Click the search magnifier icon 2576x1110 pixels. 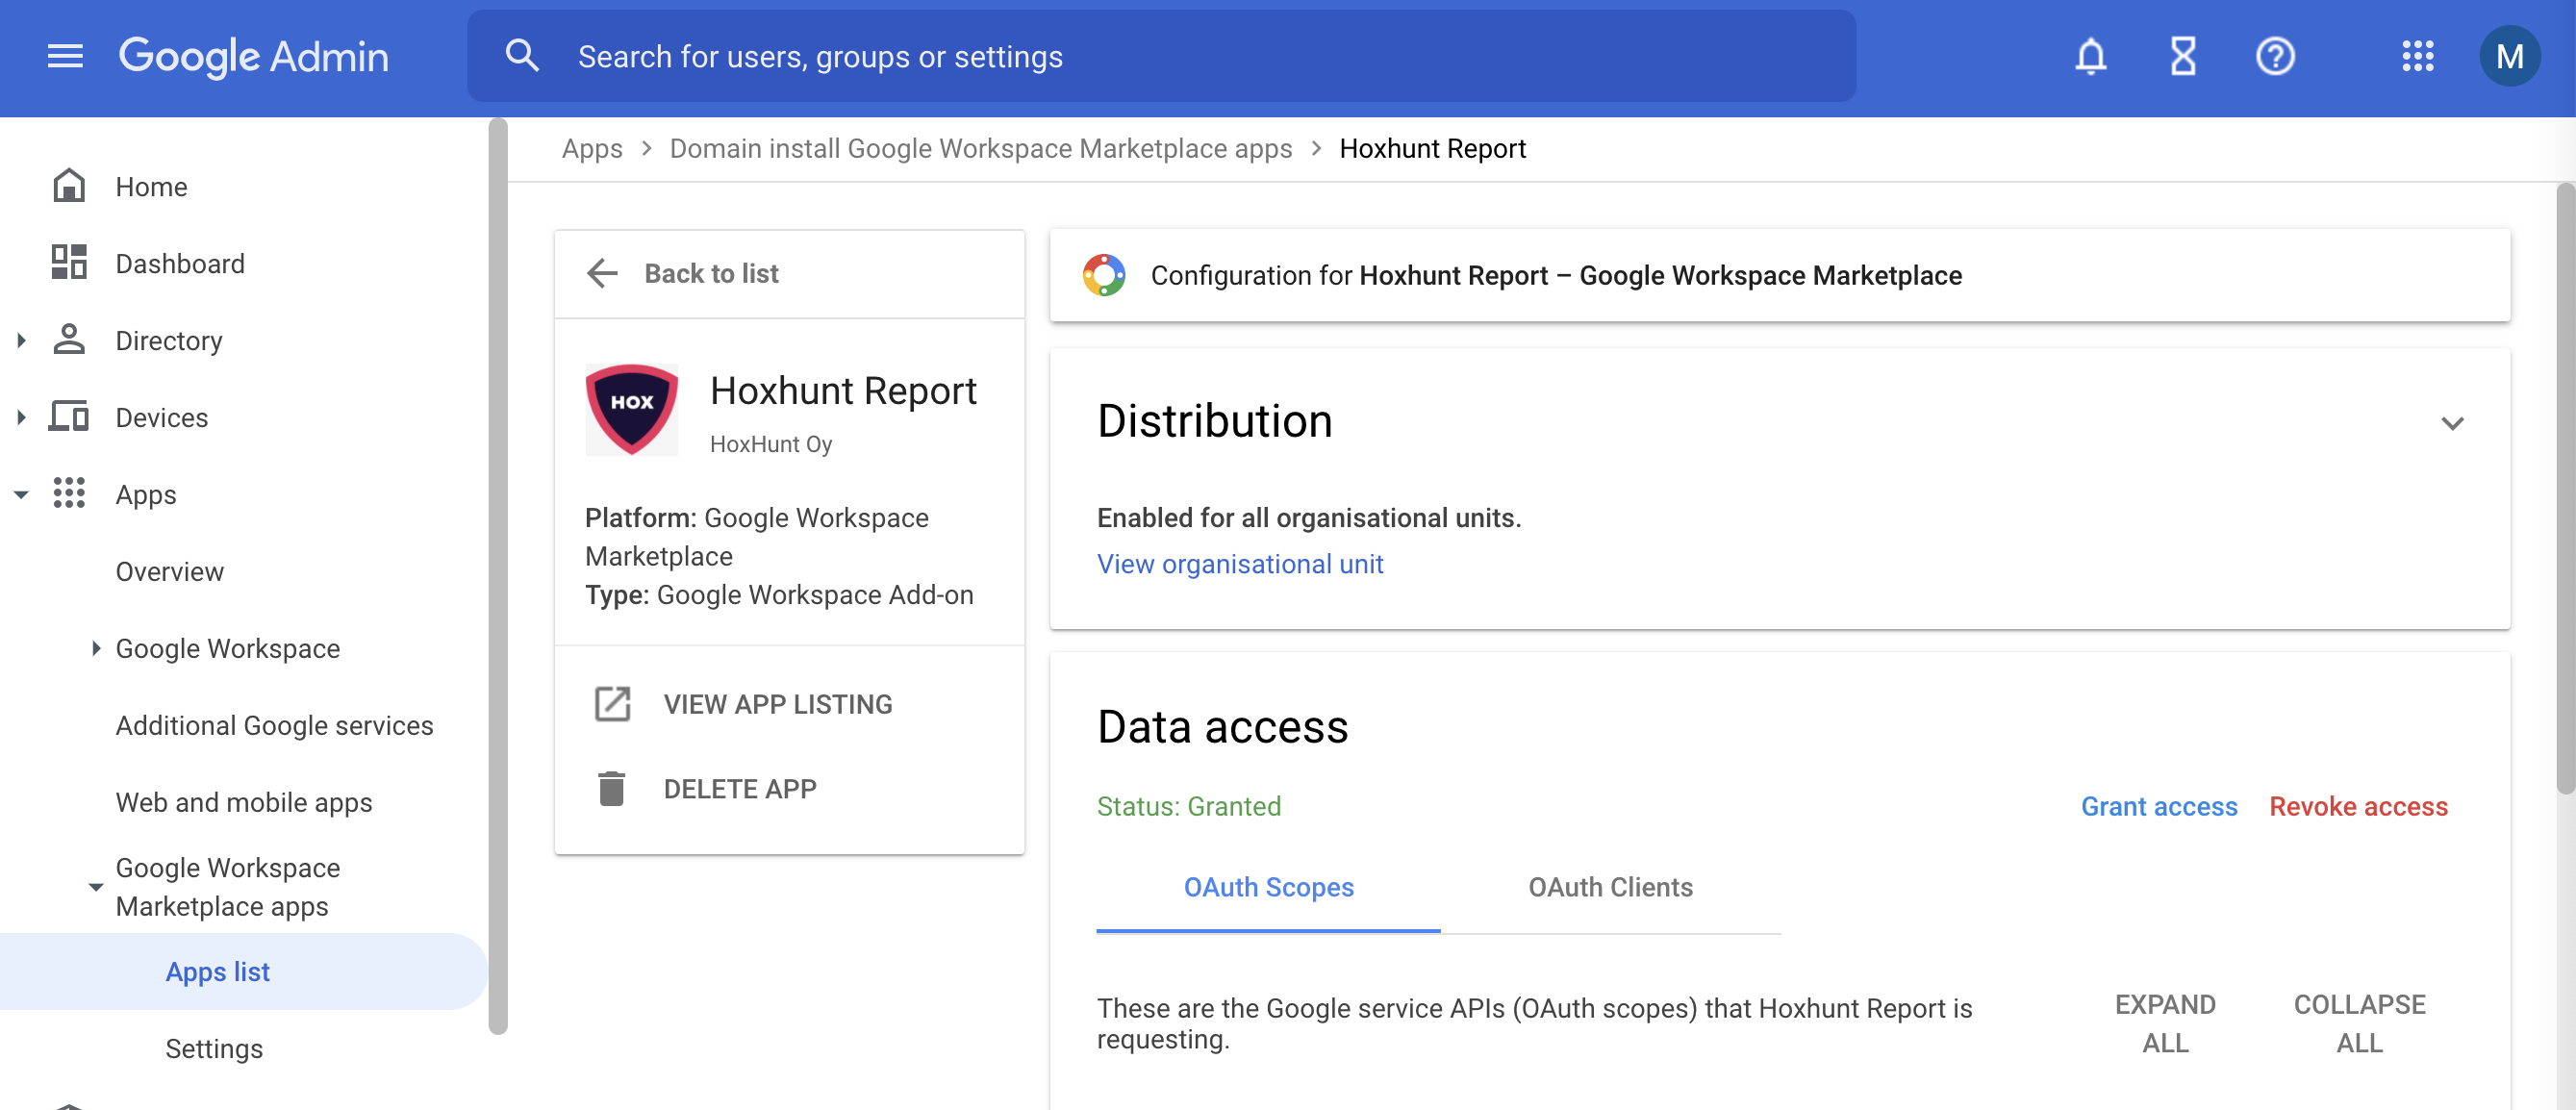pos(522,56)
